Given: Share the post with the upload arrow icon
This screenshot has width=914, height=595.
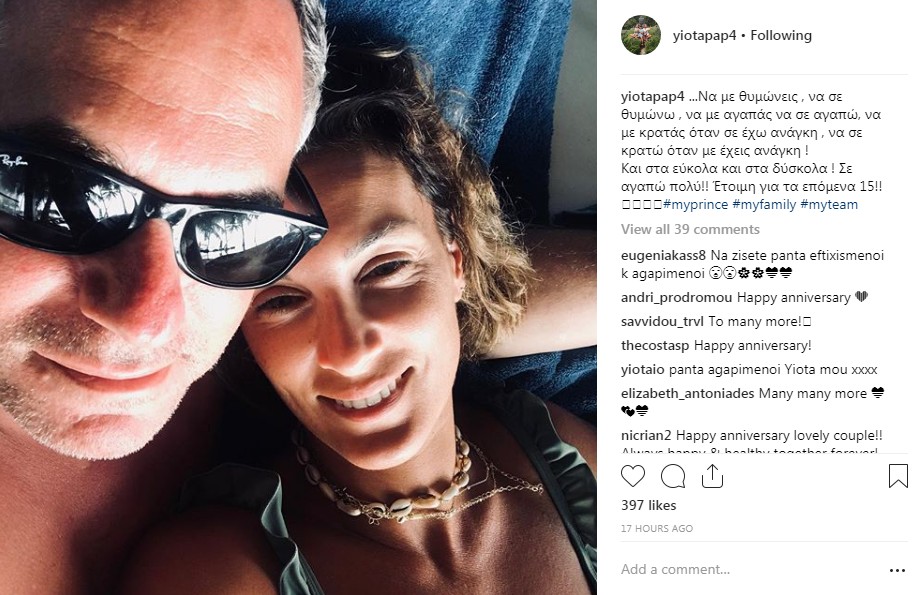Looking at the screenshot, I should (x=712, y=476).
